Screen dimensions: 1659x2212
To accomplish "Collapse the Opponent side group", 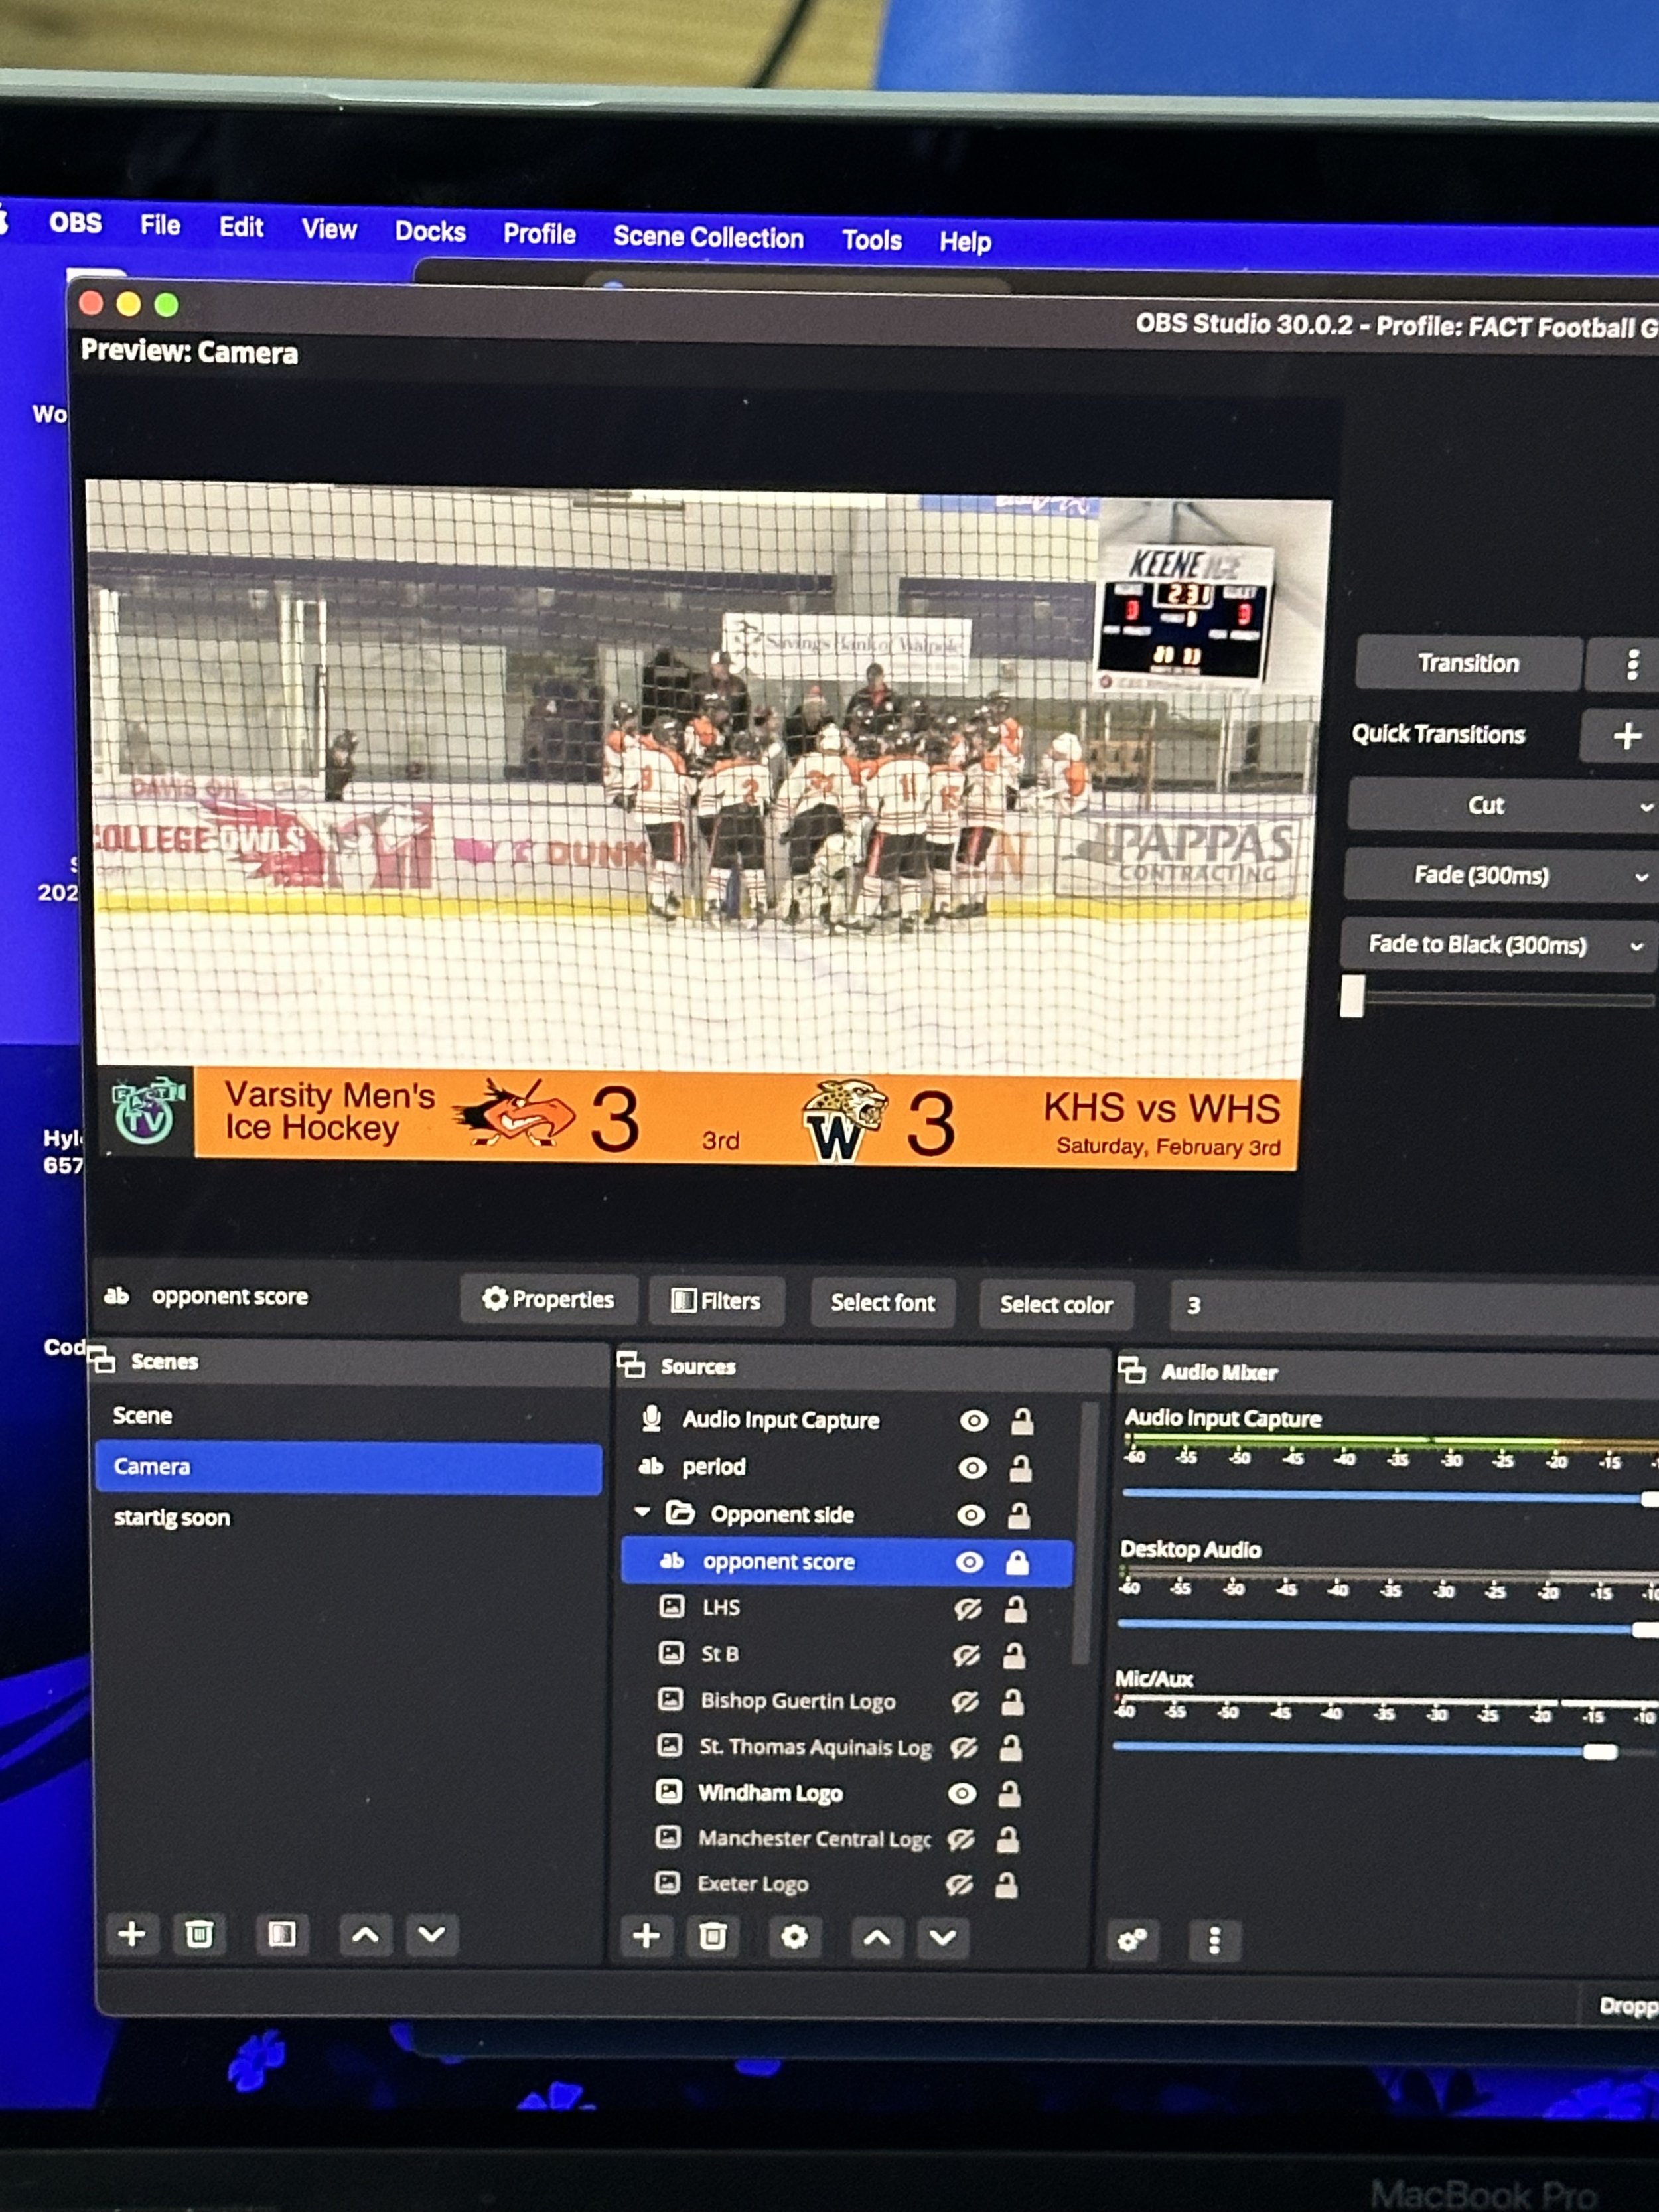I will coord(642,1512).
